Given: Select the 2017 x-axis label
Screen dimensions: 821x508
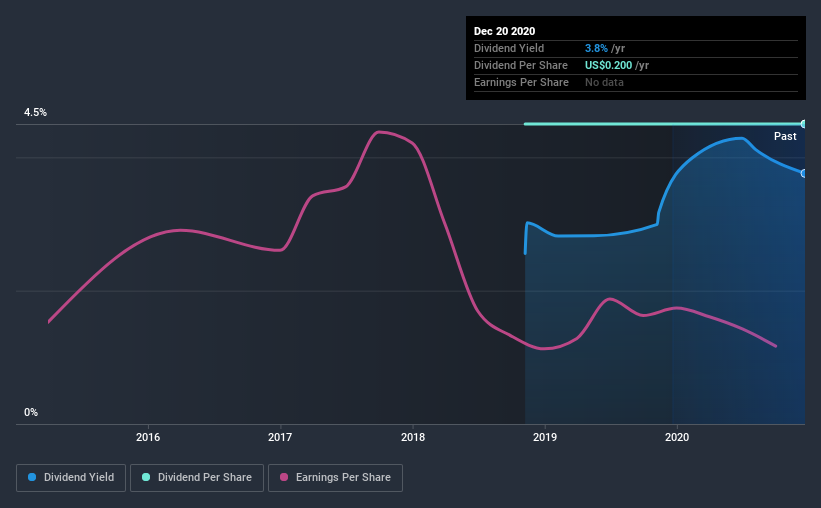Looking at the screenshot, I should pos(280,437).
